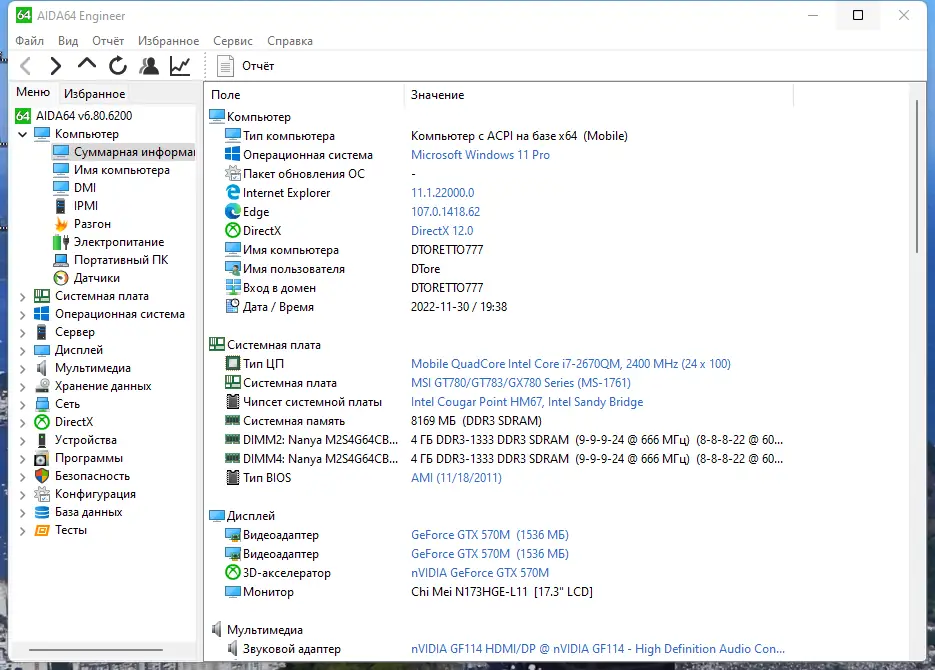The width and height of the screenshot is (935, 670).
Task: Click the GeForce GTX 570M link
Action: pos(460,534)
